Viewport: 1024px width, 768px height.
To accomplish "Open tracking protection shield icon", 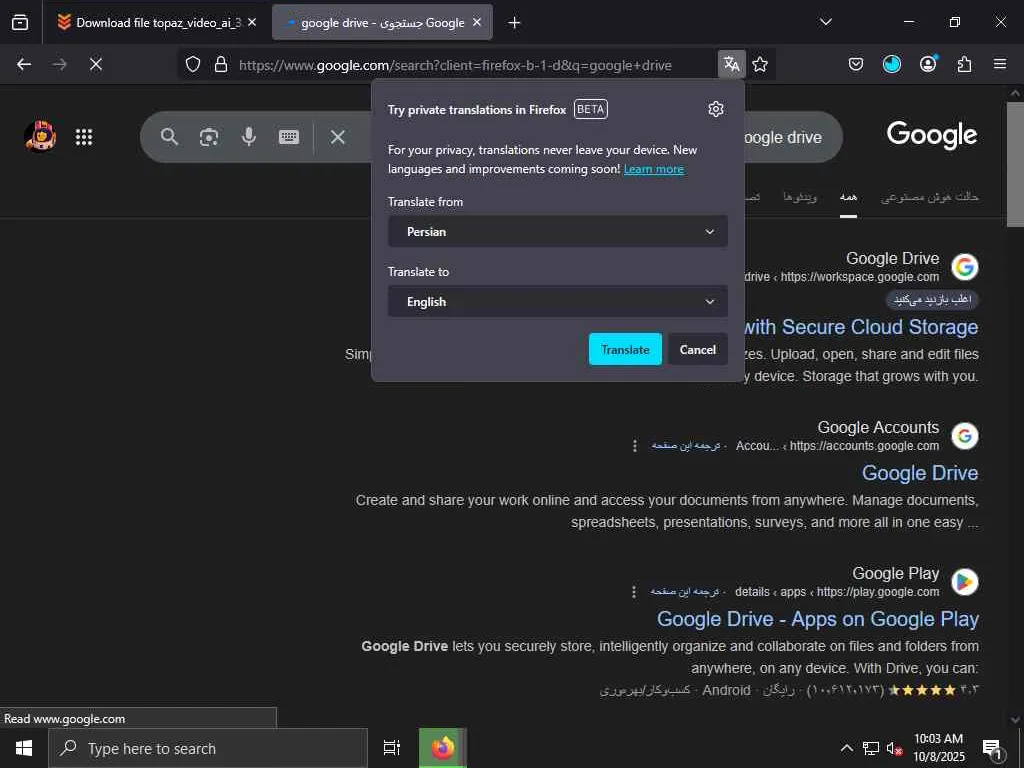I will [x=193, y=64].
